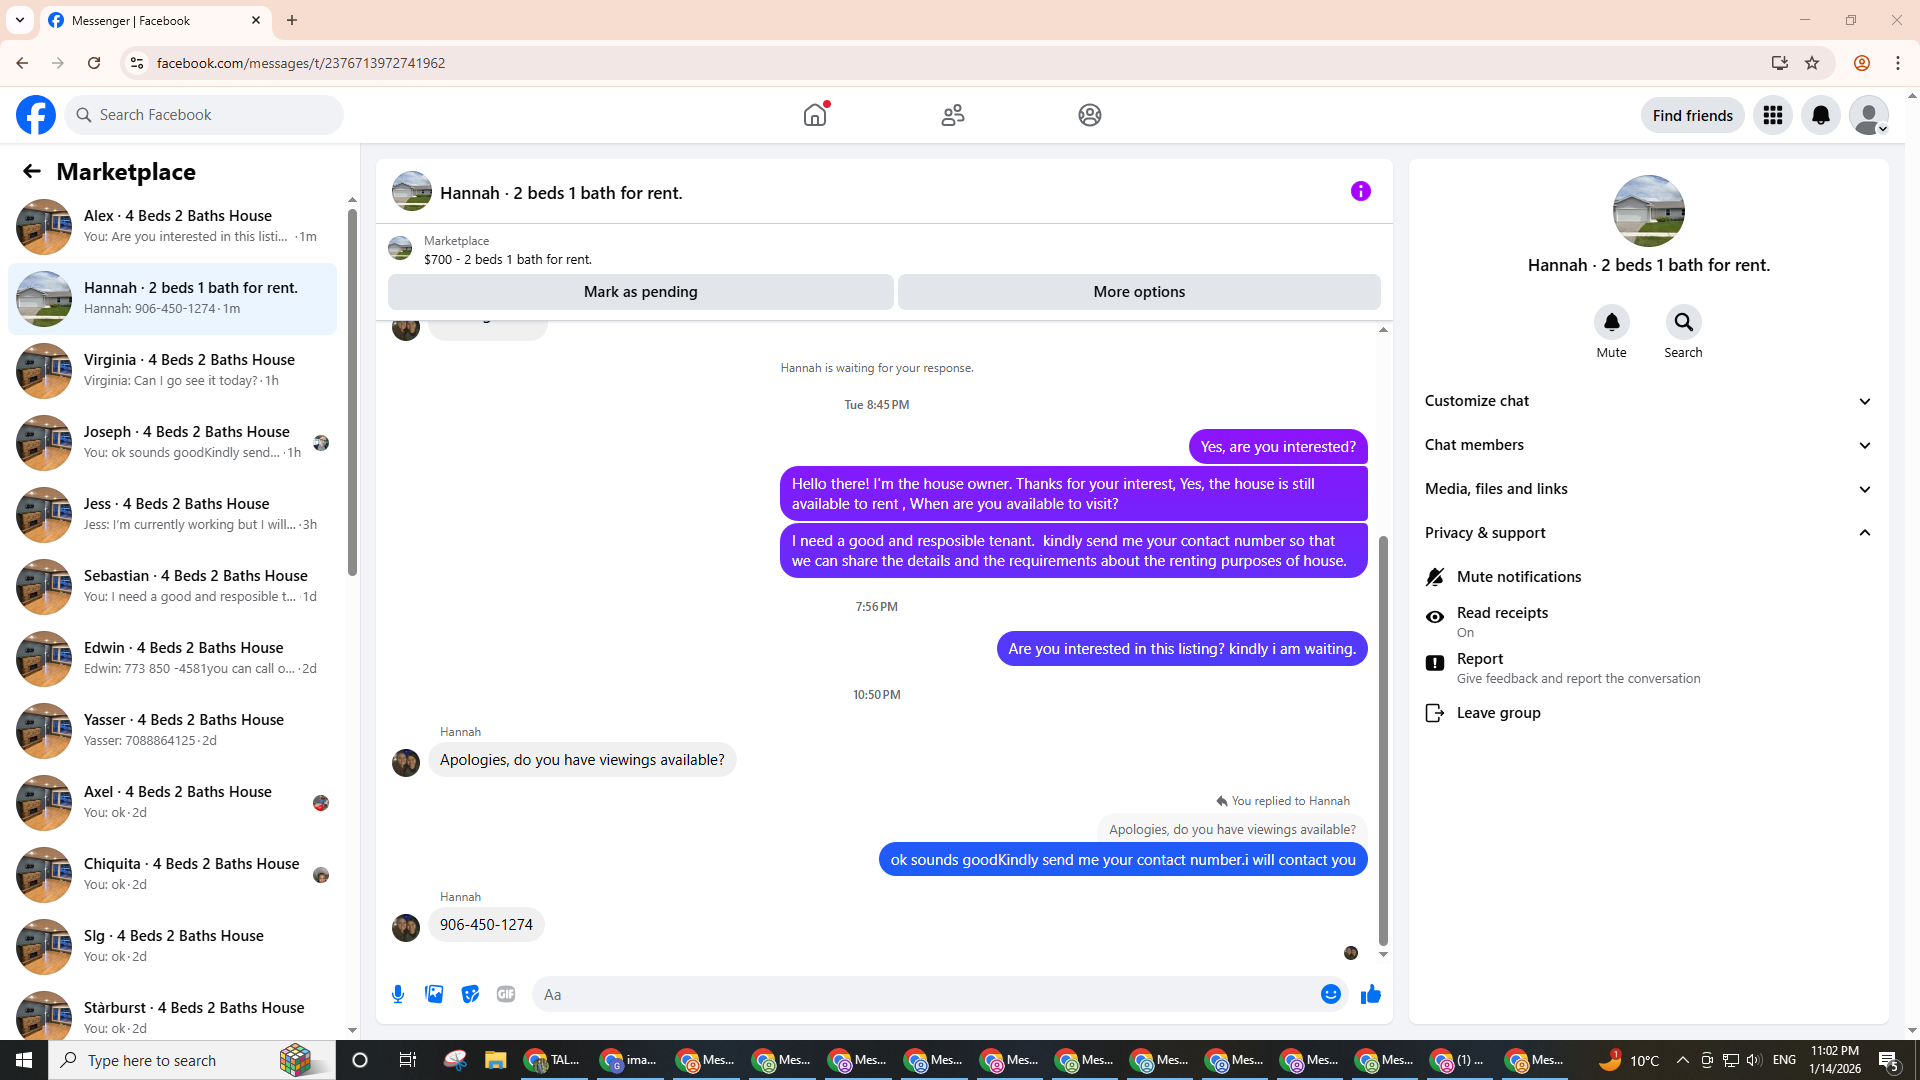Open the Friends tab in top navigation

click(952, 115)
